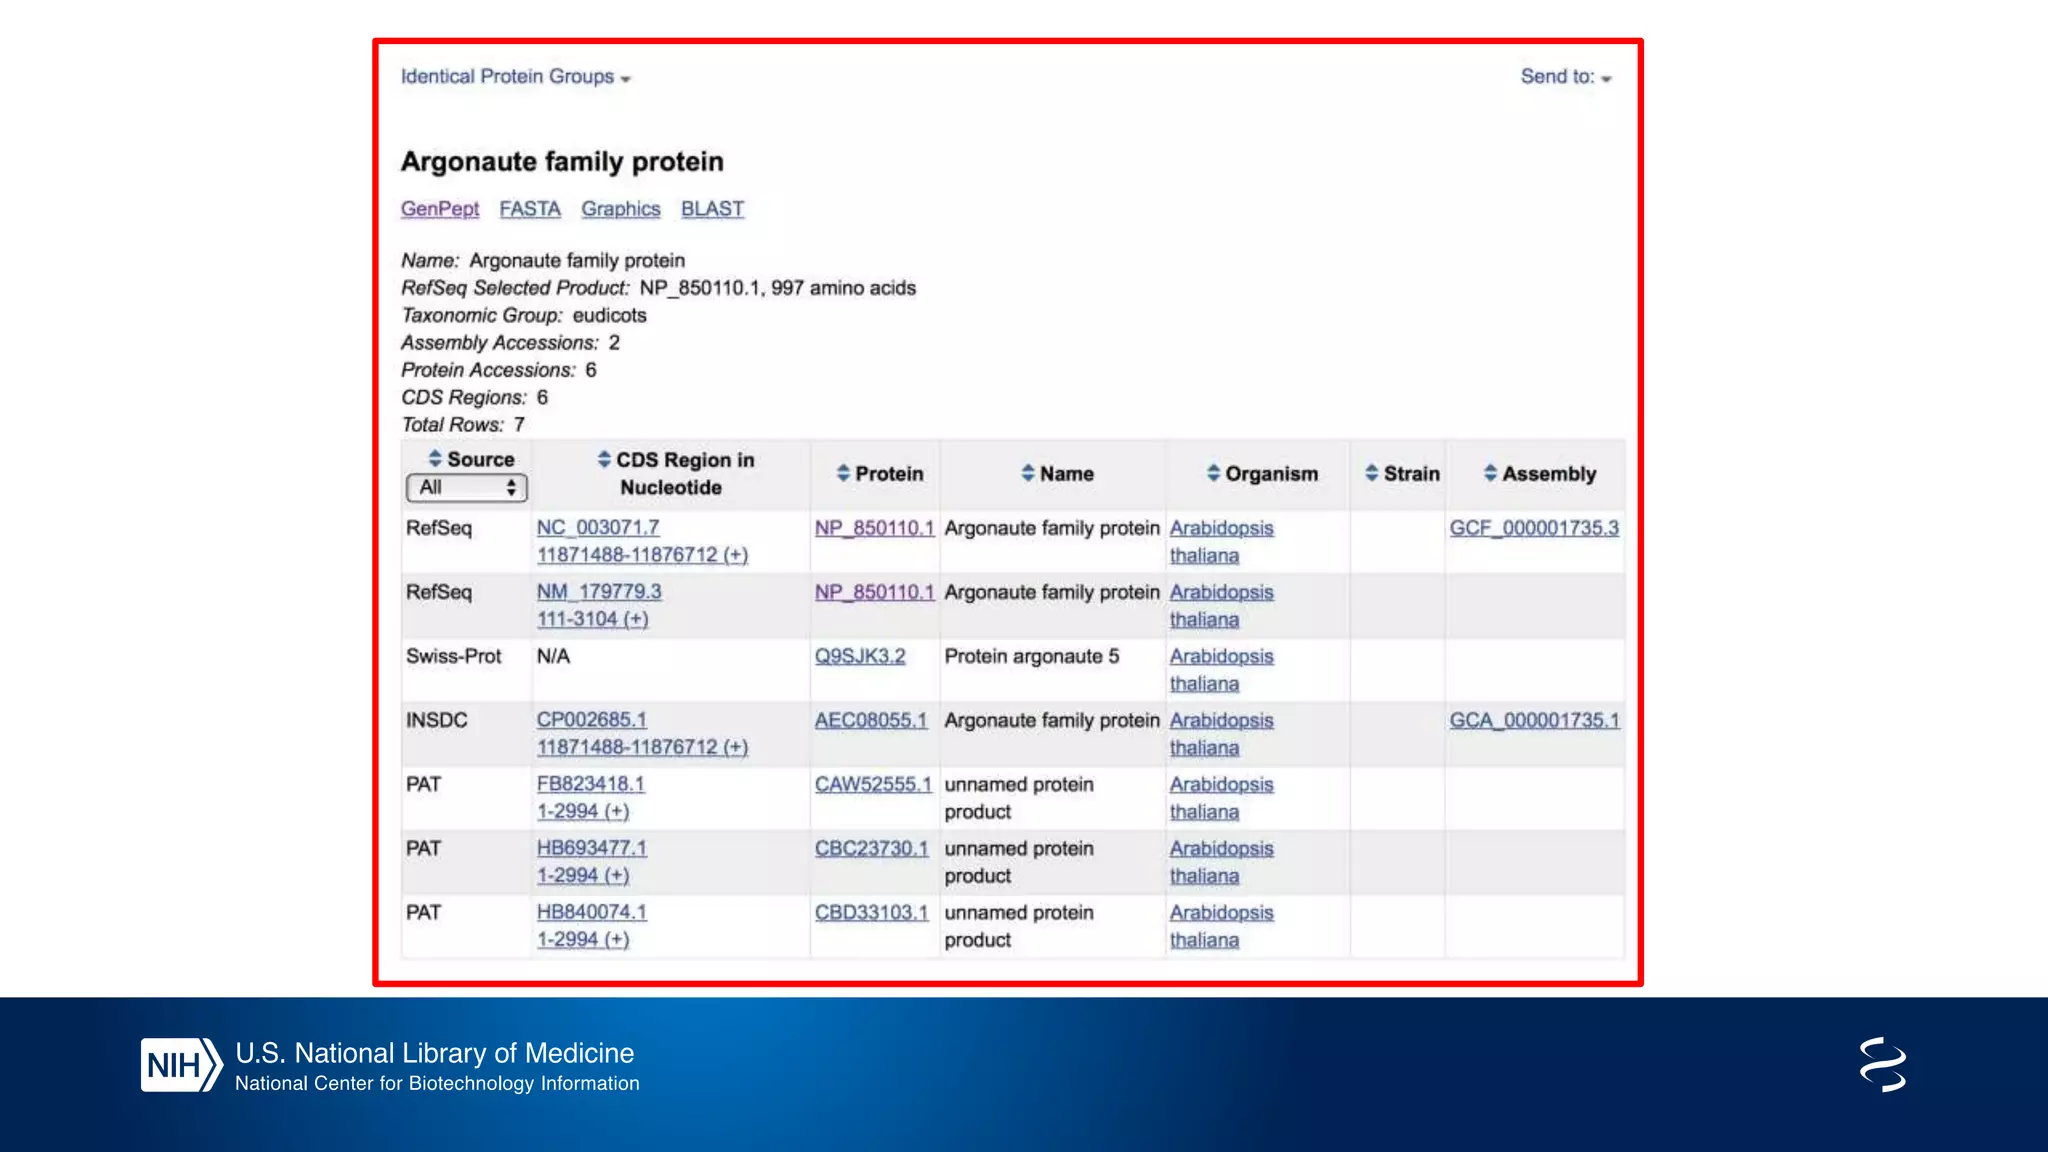
Task: Sort by CDS Region in Nucleotide
Action: 604,459
